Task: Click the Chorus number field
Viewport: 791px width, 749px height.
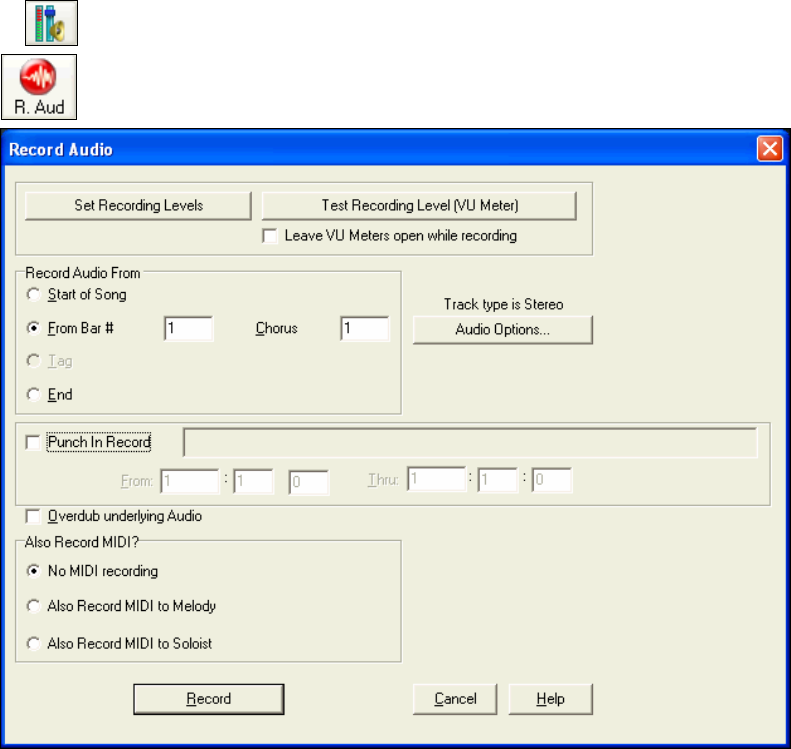Action: point(365,329)
